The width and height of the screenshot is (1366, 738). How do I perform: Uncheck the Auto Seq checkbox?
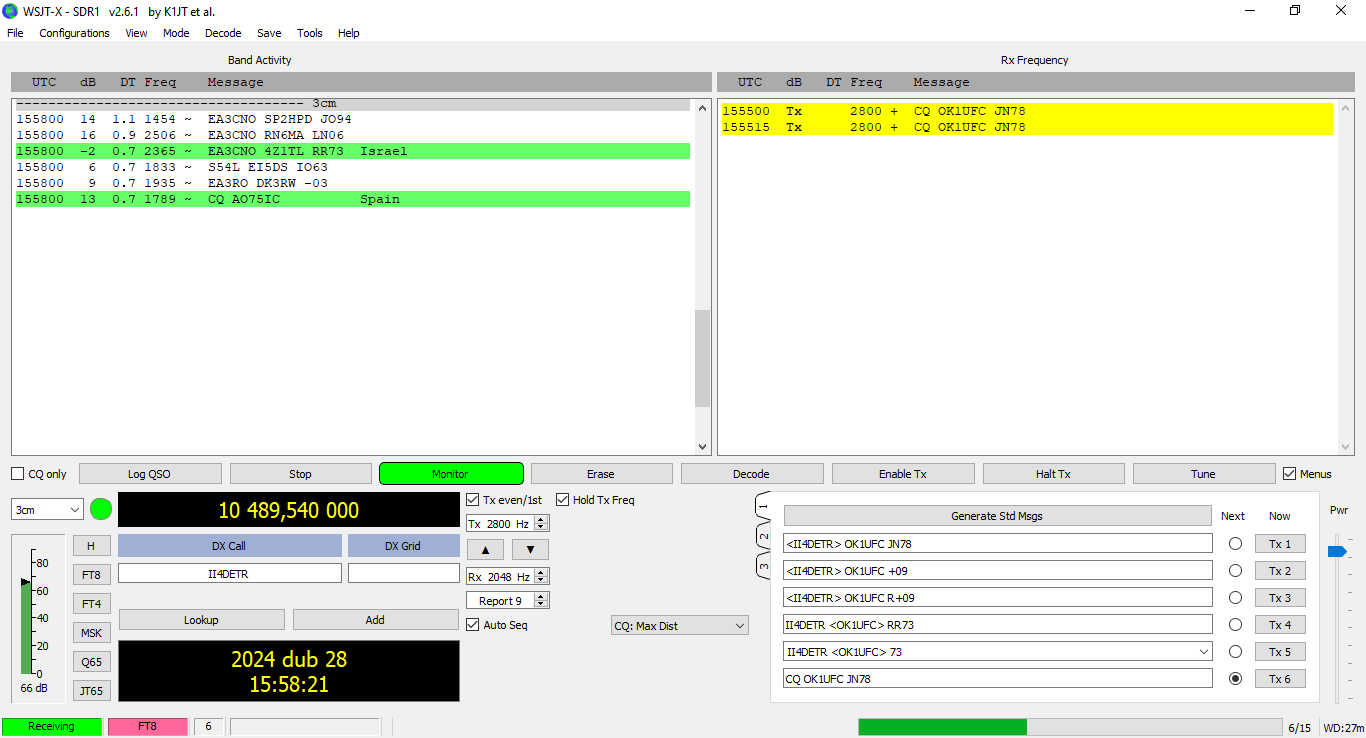473,625
